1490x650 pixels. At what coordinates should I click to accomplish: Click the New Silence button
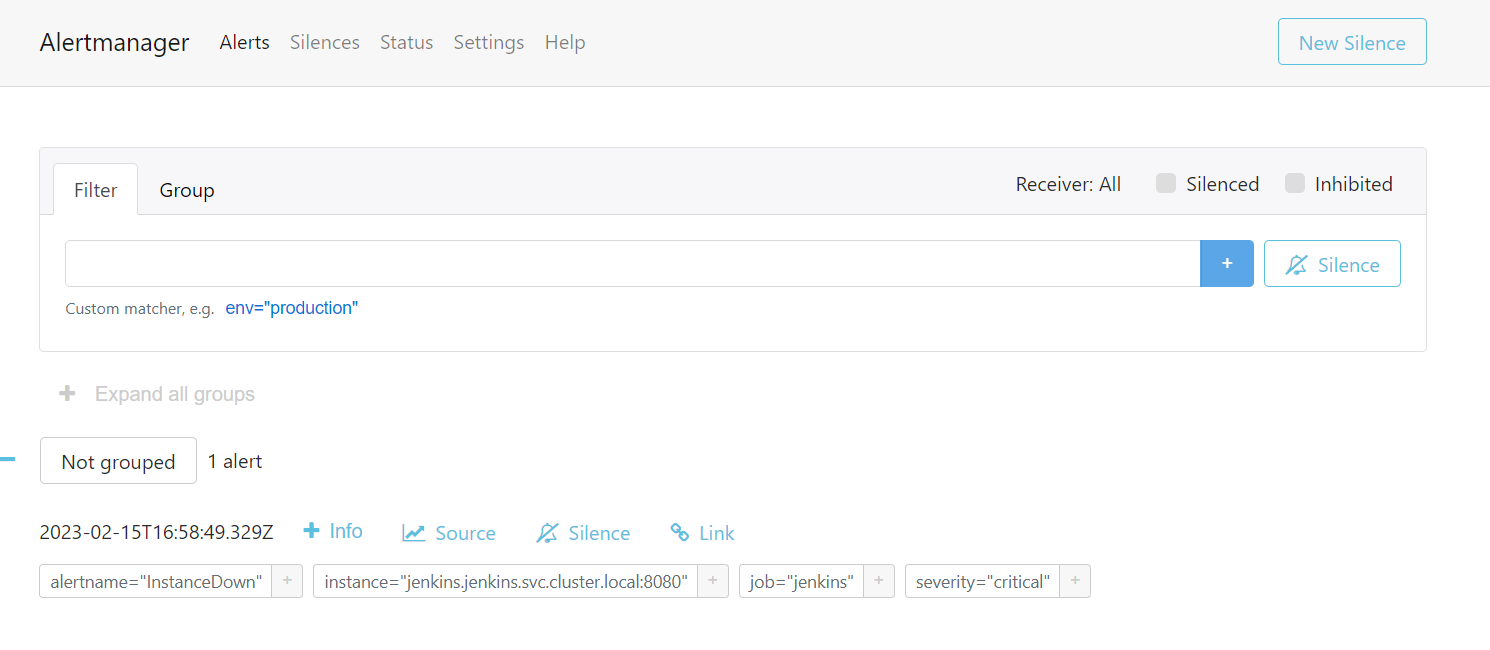point(1351,42)
